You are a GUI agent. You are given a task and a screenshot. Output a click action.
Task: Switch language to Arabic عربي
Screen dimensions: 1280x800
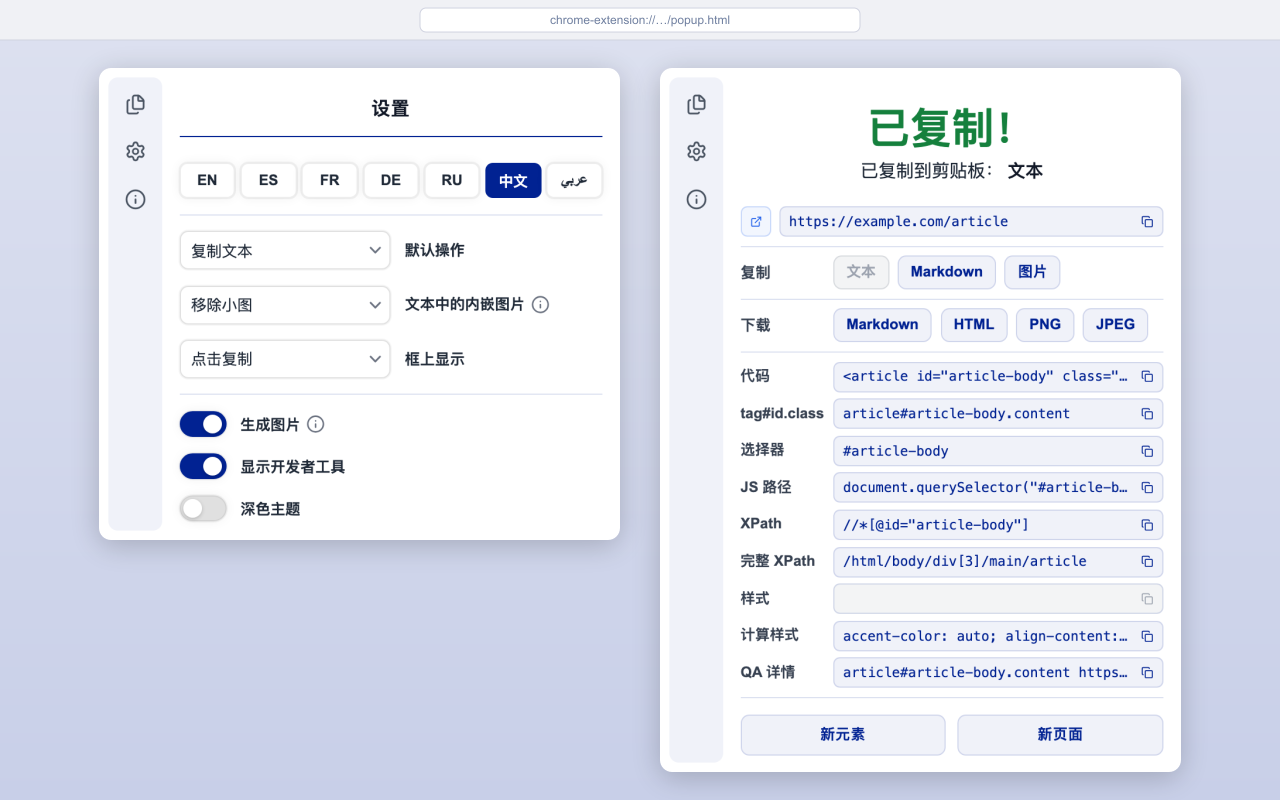tap(574, 180)
